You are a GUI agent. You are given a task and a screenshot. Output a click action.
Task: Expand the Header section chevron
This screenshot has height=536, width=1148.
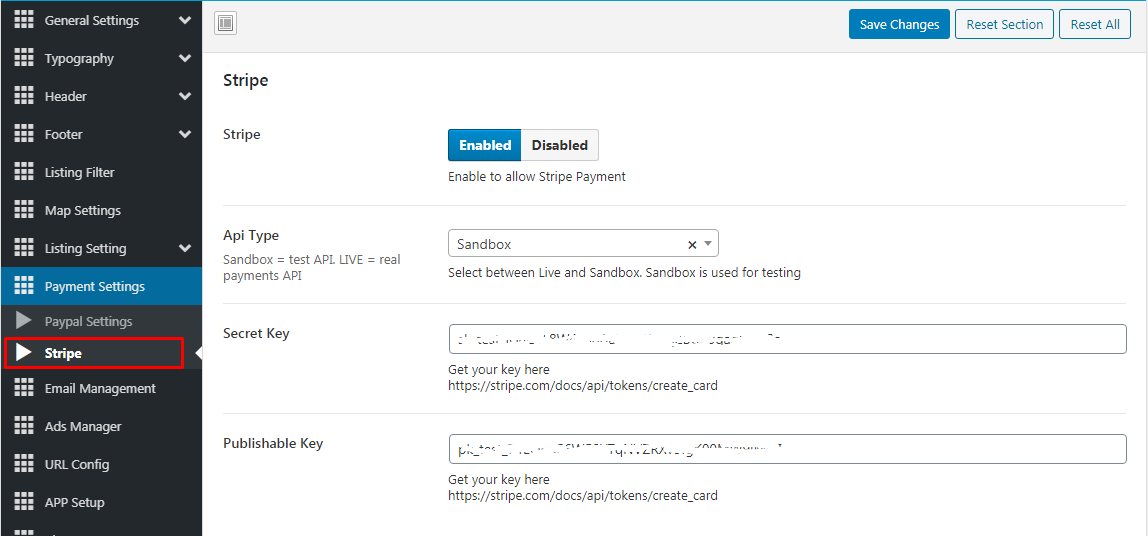[185, 96]
